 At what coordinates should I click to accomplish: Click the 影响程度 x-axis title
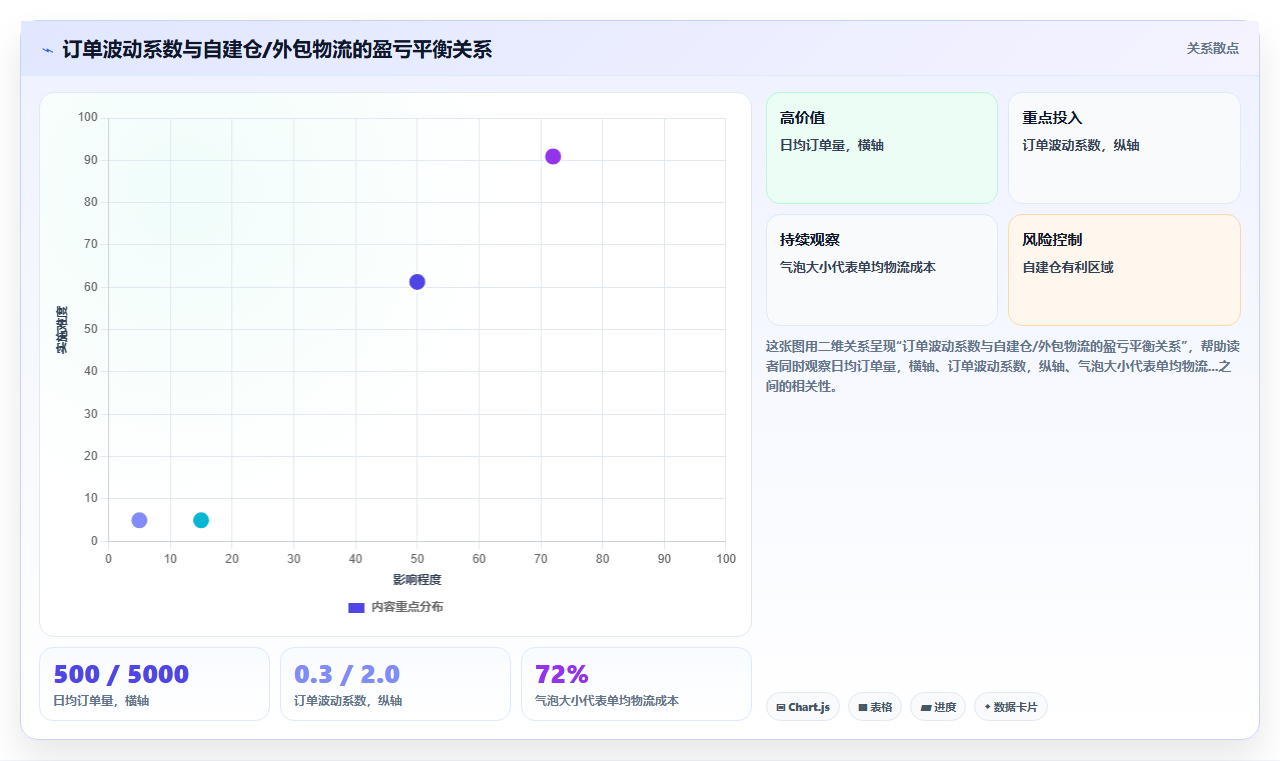tap(417, 580)
